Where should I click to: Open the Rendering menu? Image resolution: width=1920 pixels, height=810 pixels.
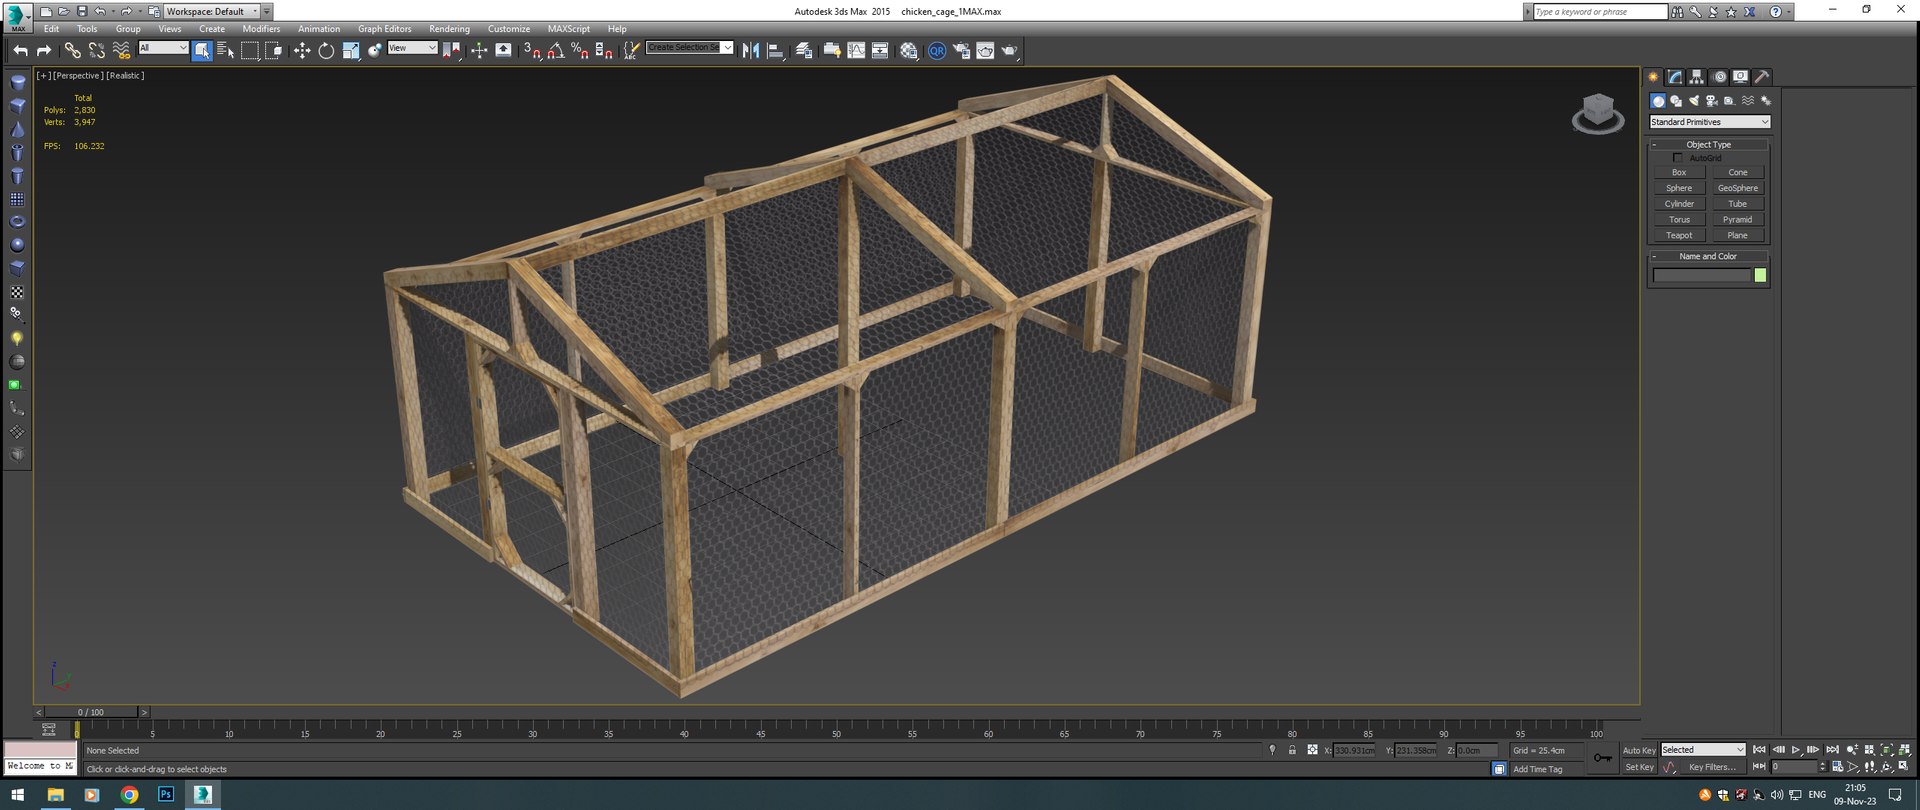tap(449, 29)
